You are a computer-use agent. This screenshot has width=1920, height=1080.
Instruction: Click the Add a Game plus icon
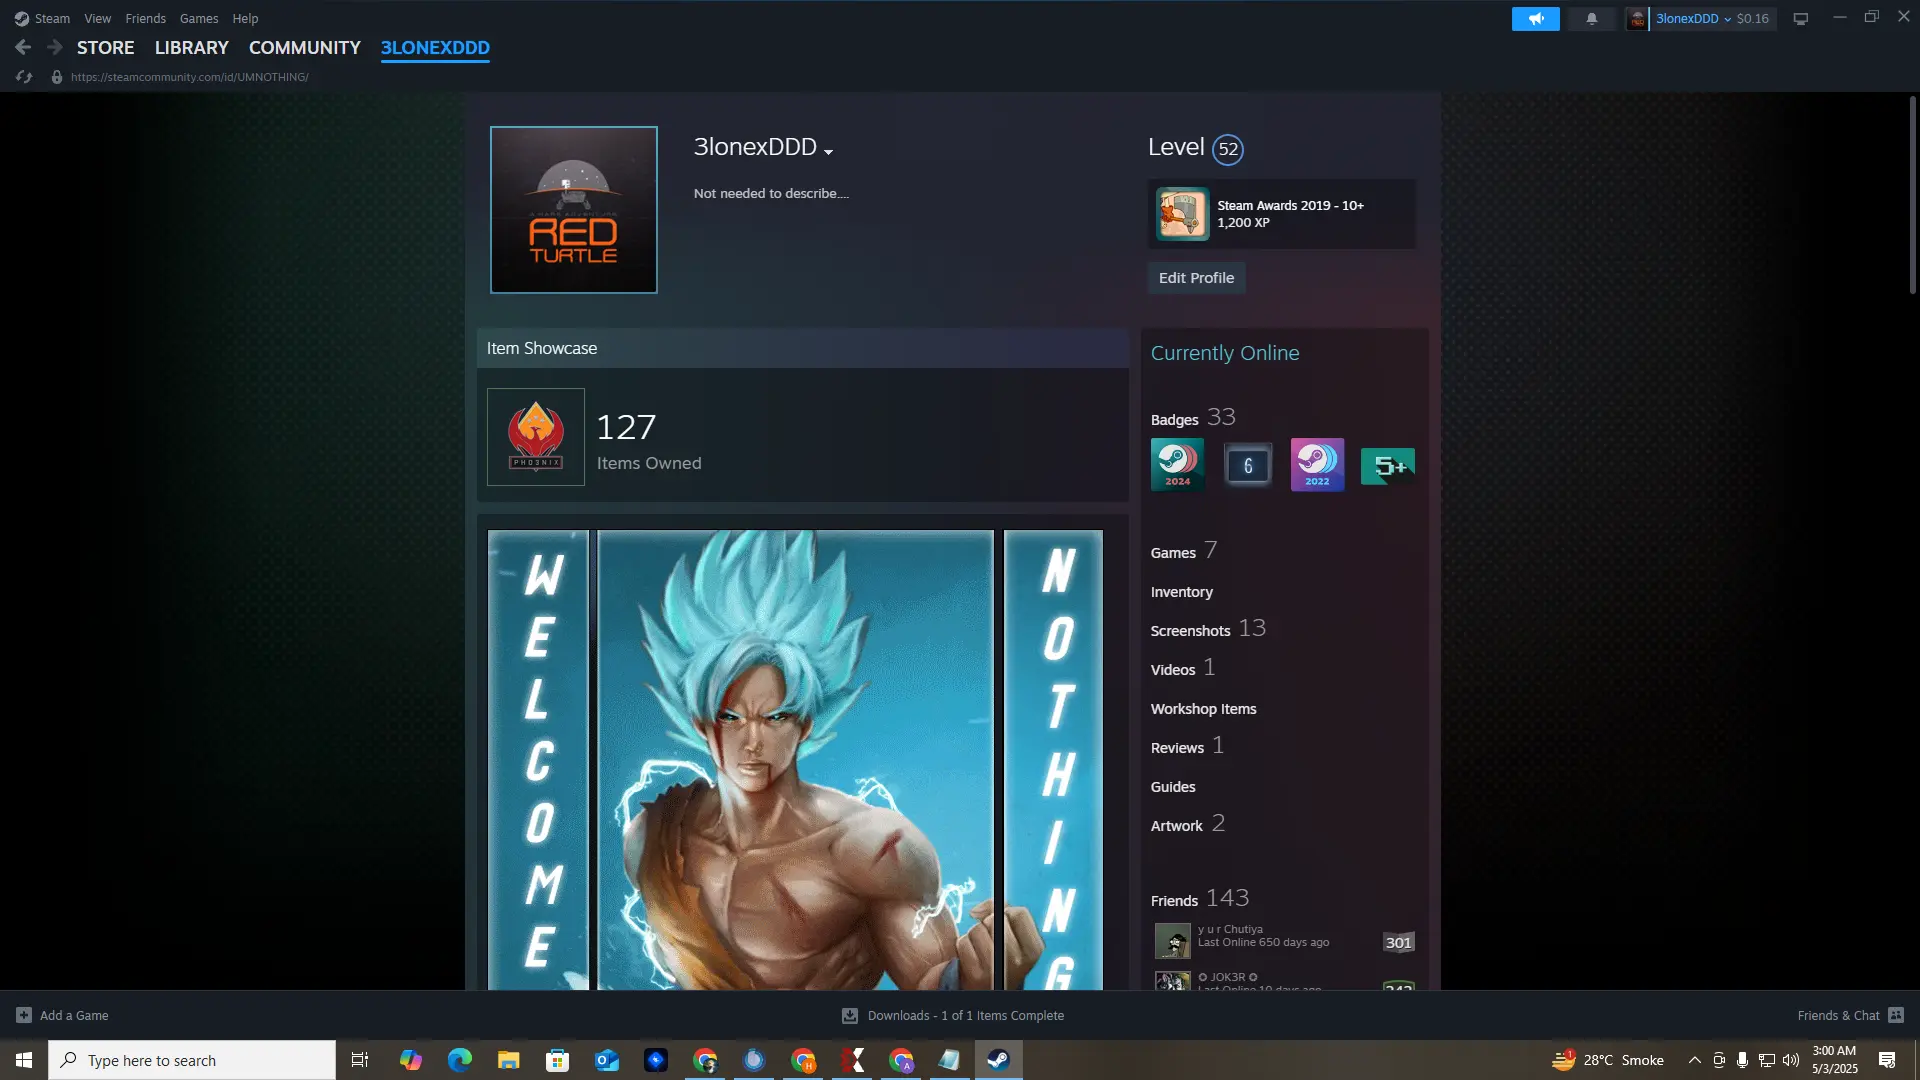24,1015
